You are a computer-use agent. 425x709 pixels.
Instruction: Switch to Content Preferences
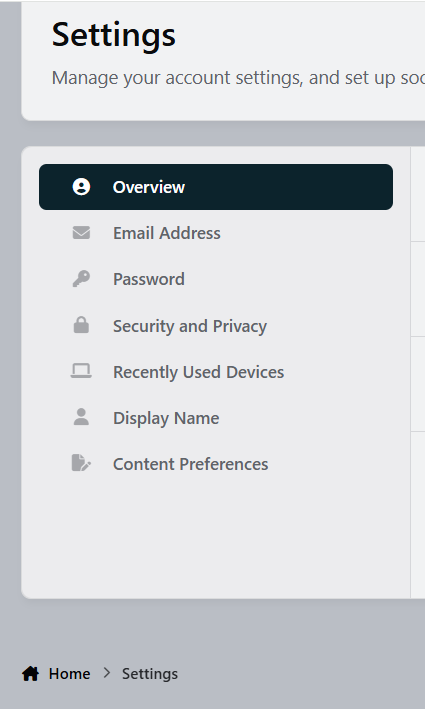pos(216,464)
